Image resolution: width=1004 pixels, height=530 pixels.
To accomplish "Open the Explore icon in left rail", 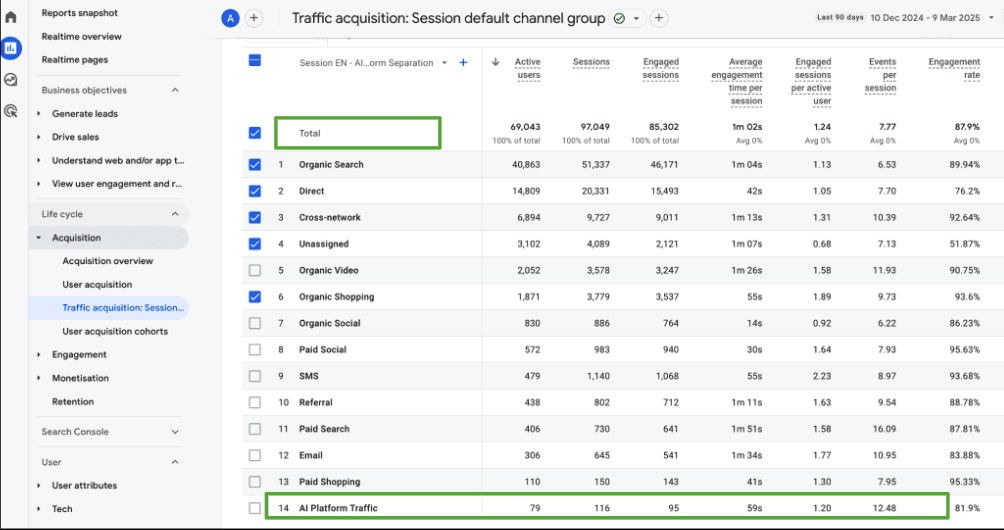I will point(11,80).
